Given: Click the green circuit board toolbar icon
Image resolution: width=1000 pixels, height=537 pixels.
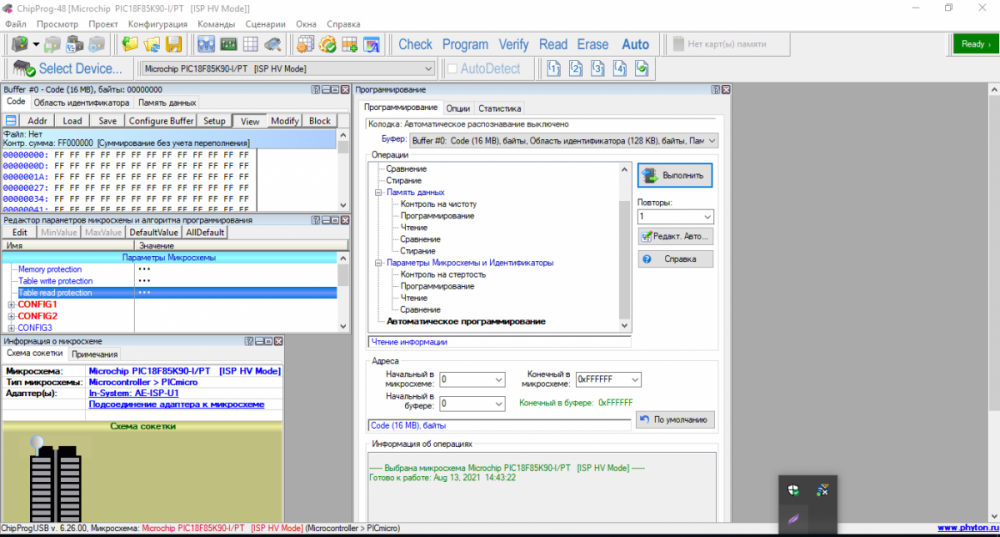Looking at the screenshot, I should [x=228, y=44].
